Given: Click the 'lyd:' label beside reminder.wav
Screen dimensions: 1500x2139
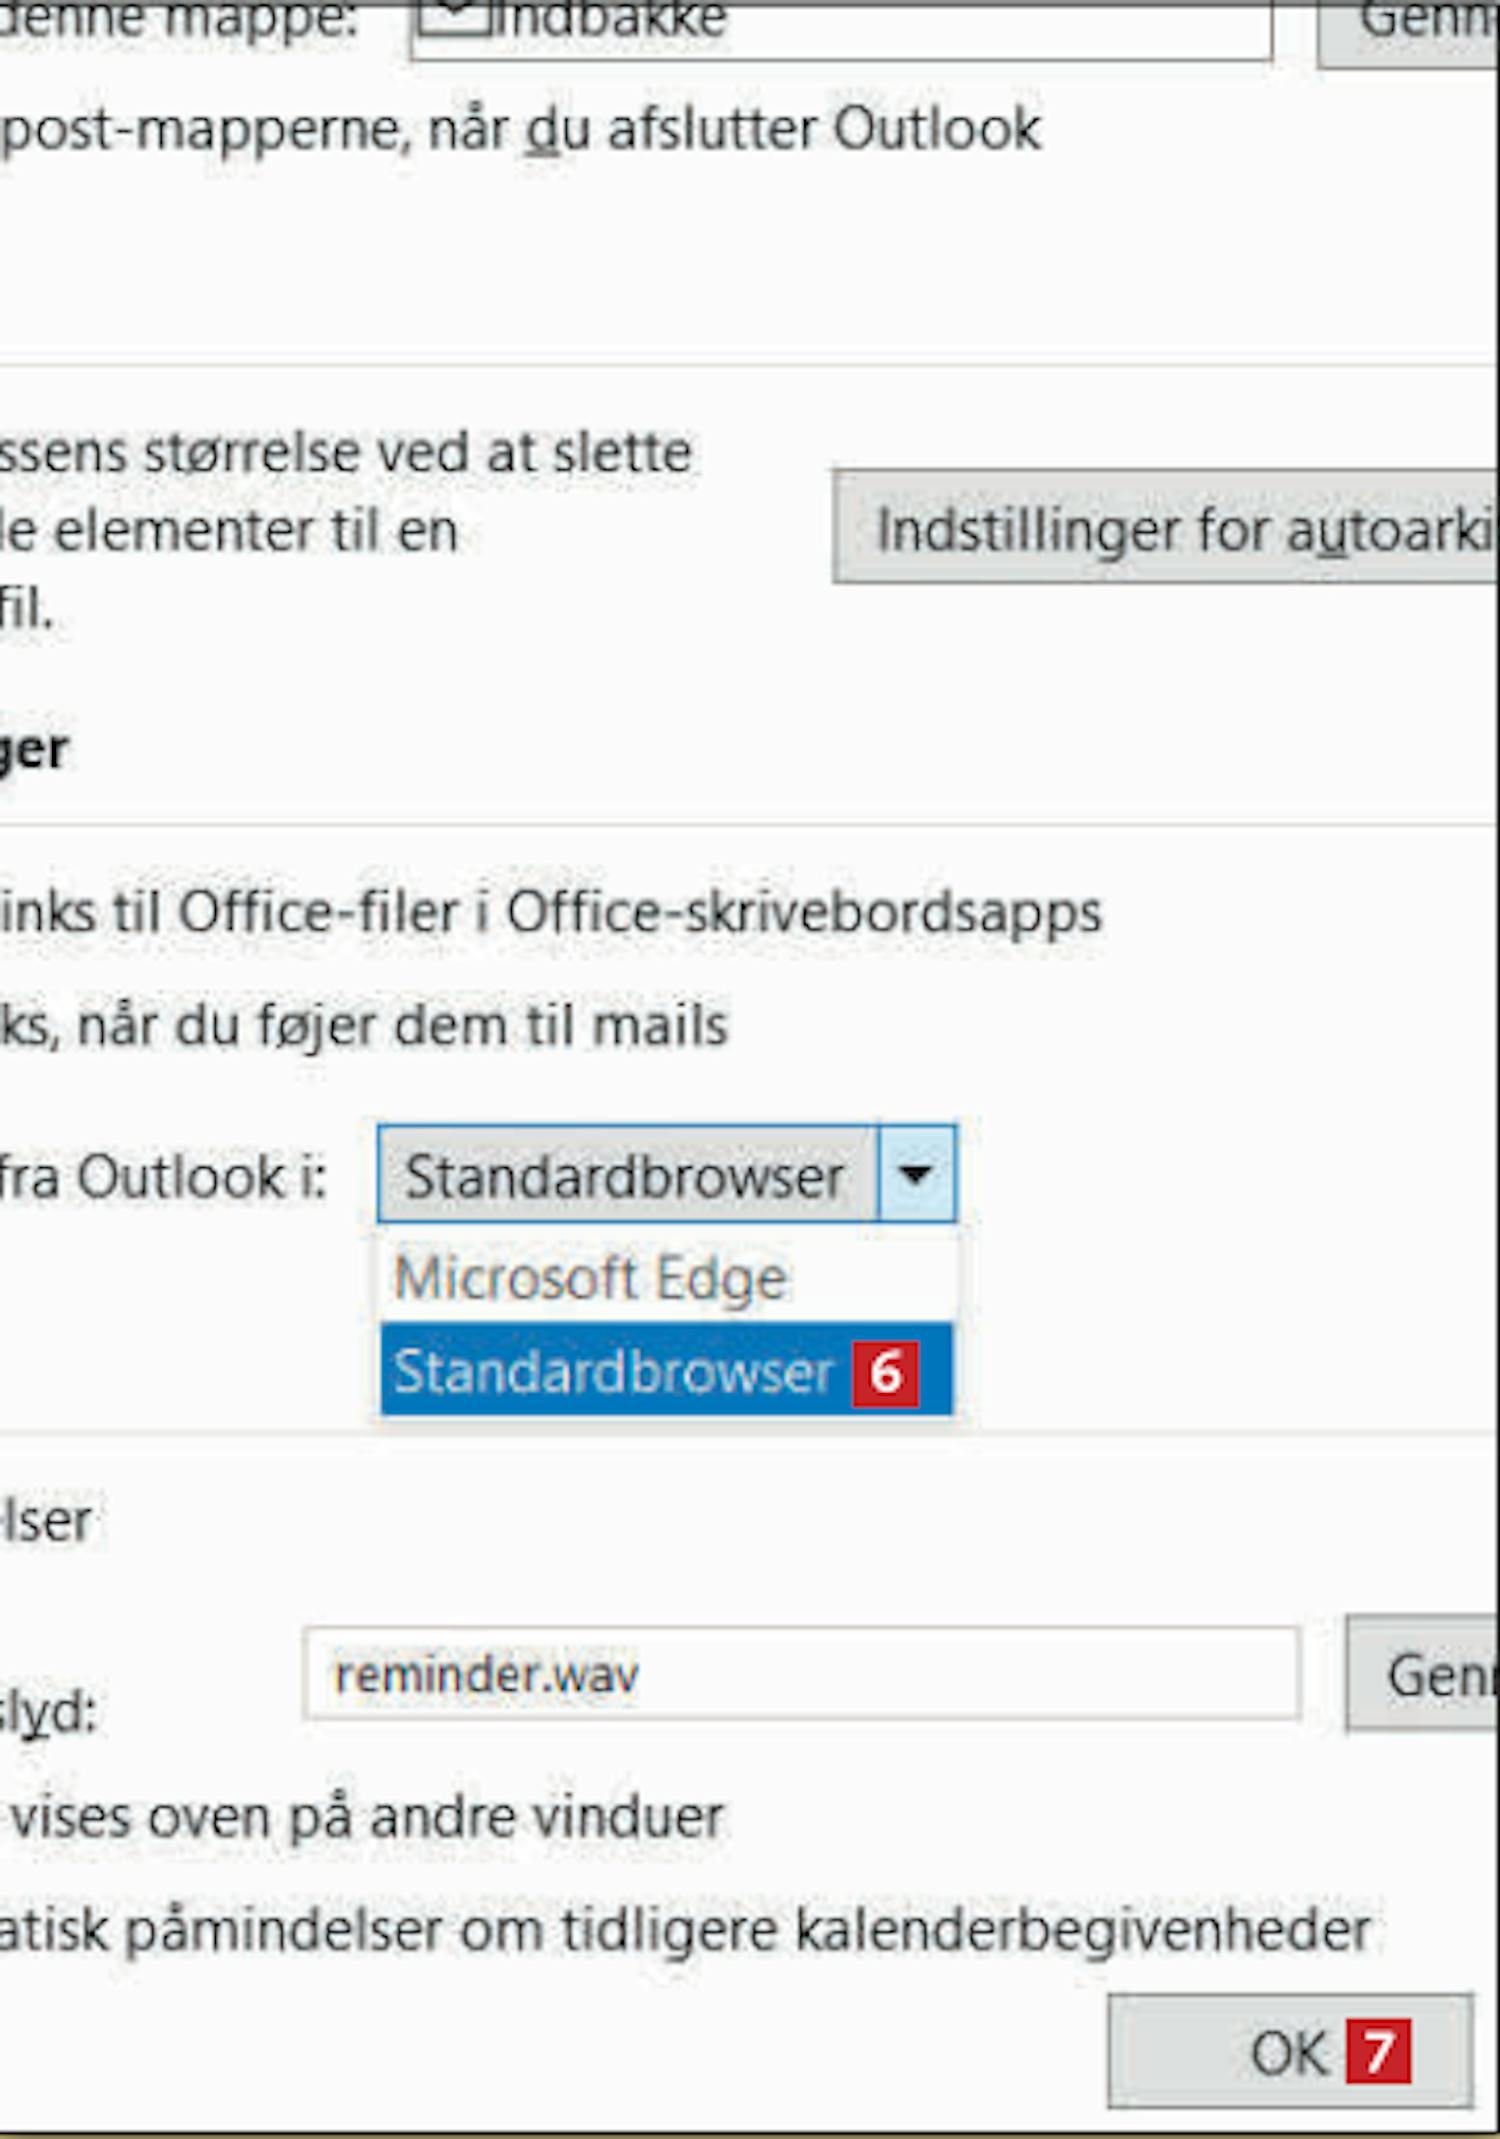Looking at the screenshot, I should pyautogui.click(x=48, y=1712).
